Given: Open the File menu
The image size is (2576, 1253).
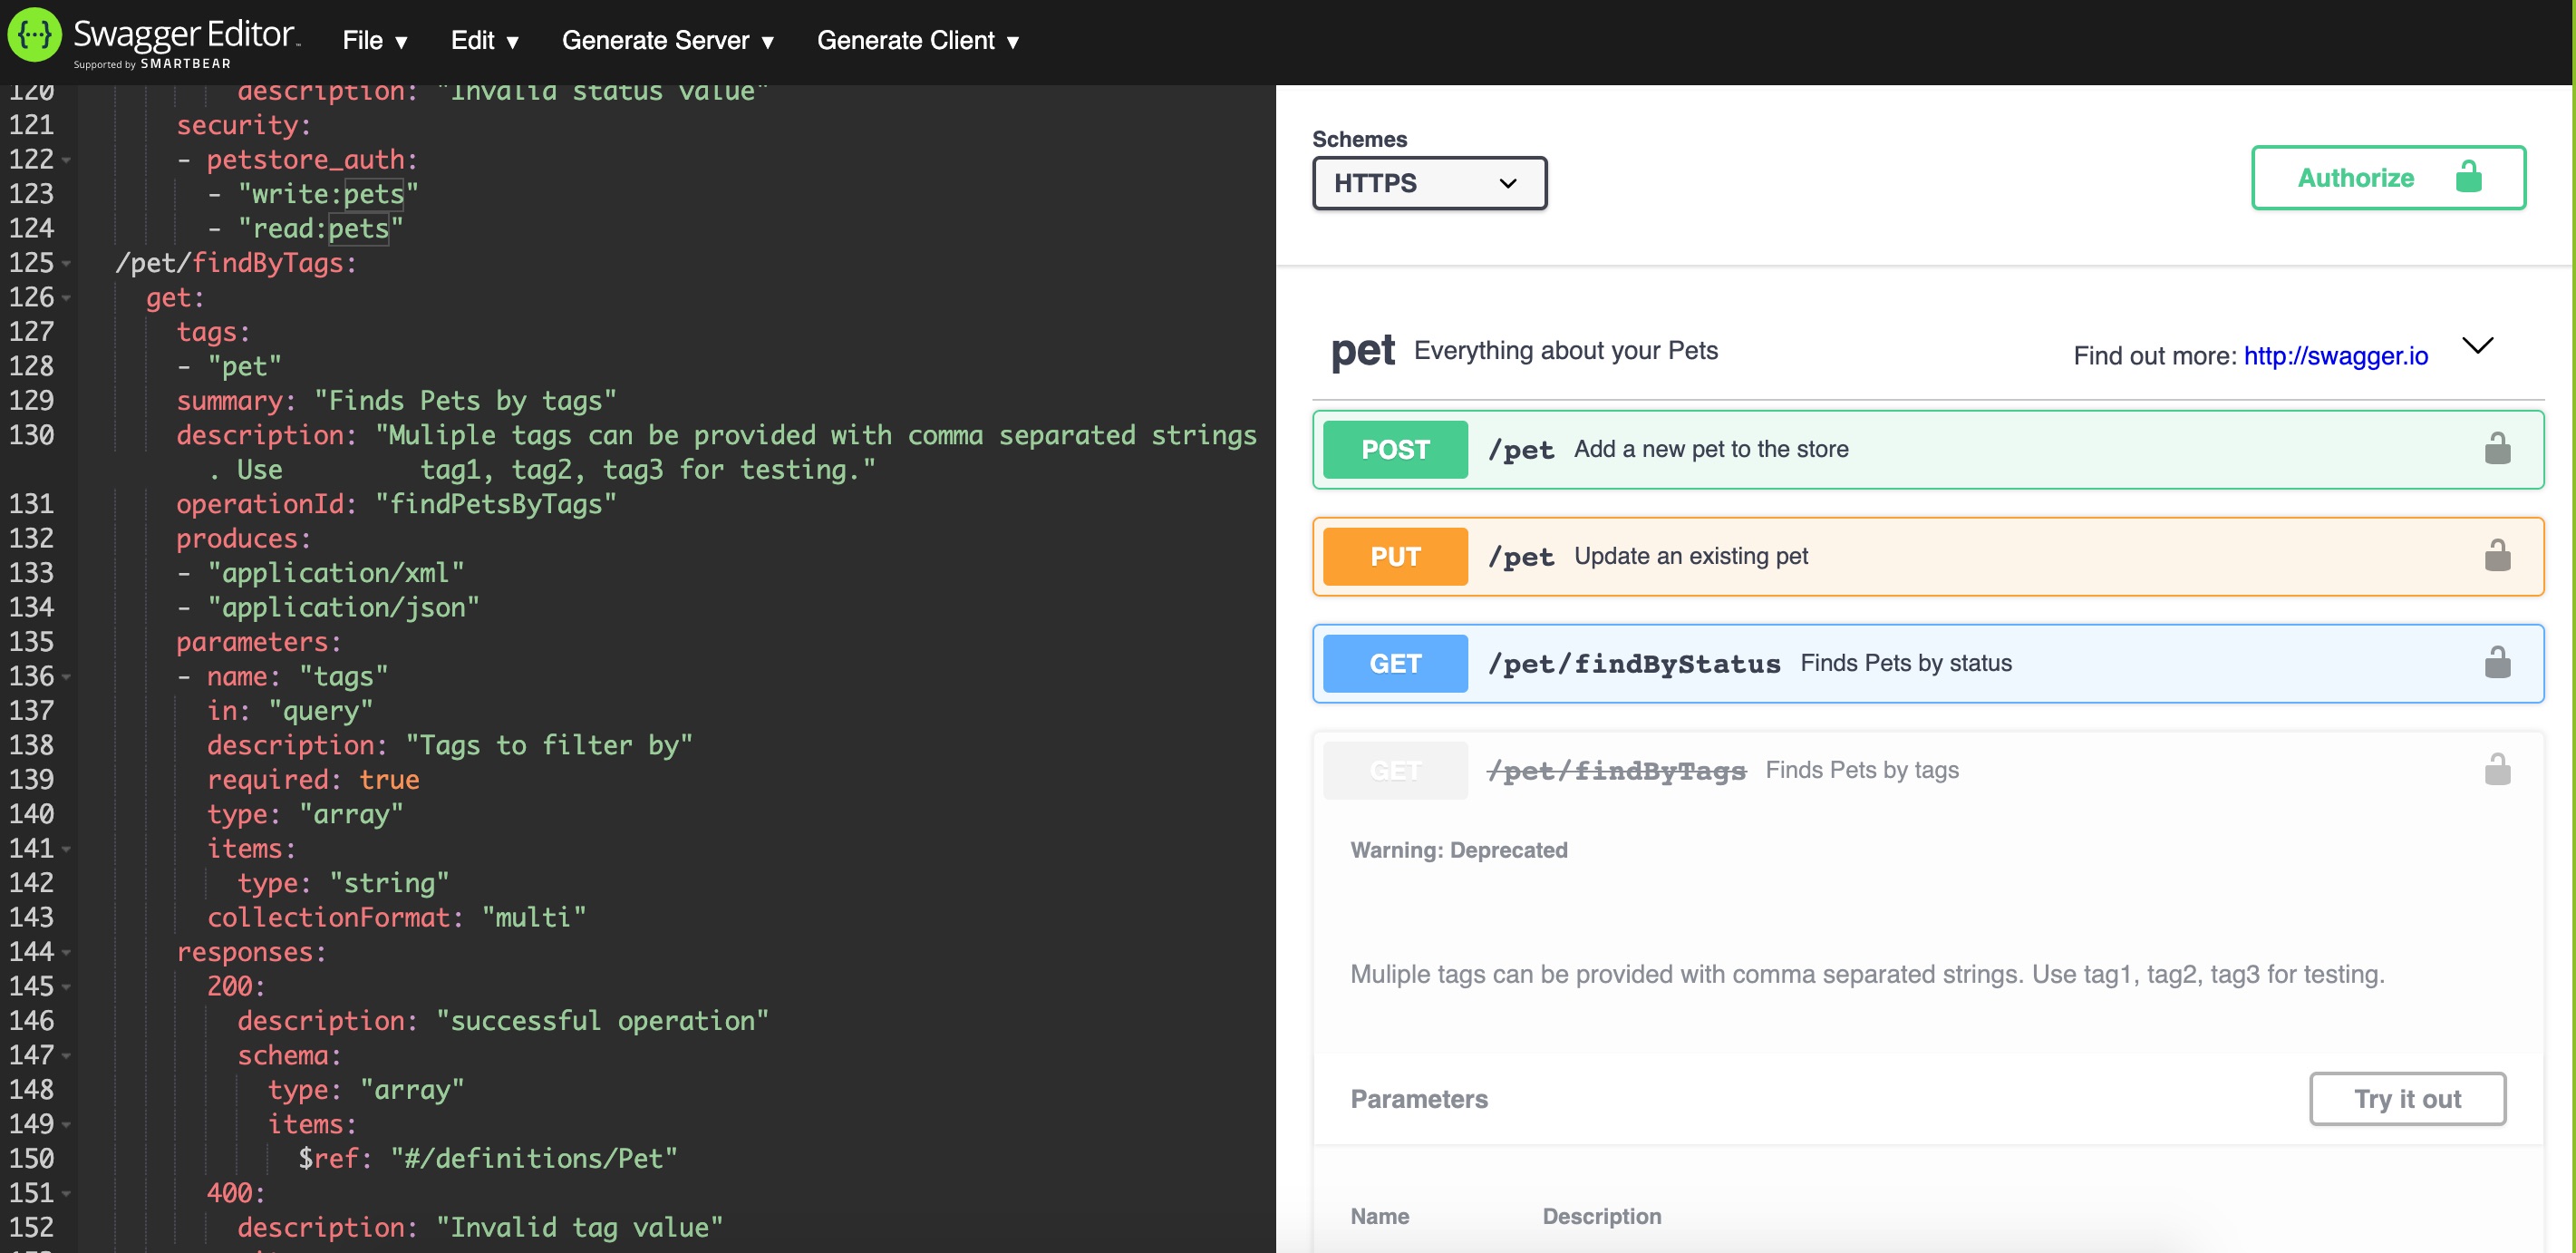Looking at the screenshot, I should 375,41.
